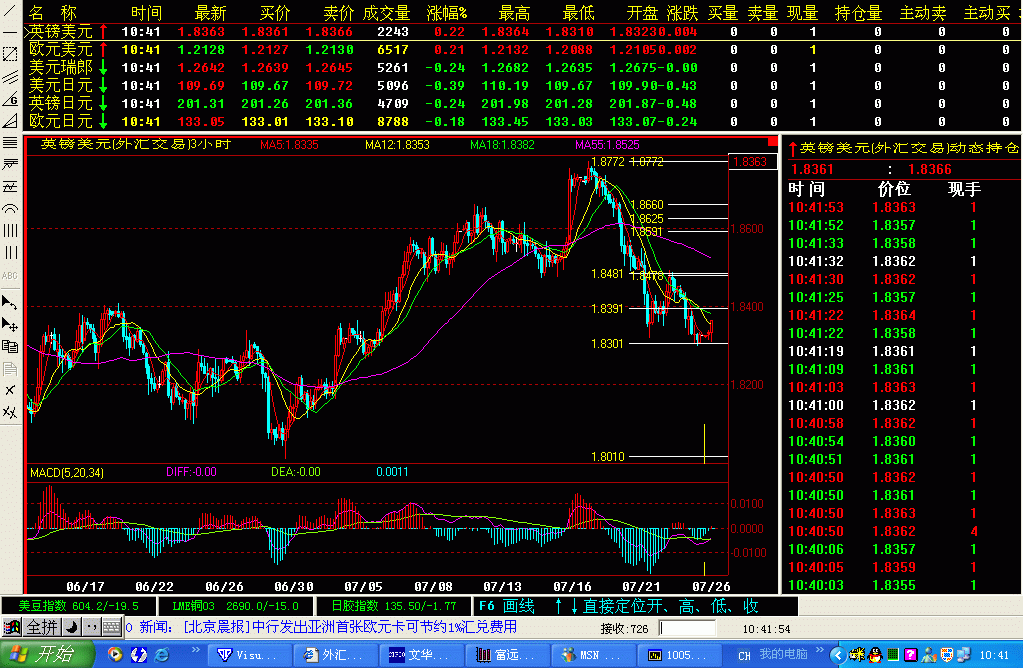Select the horizontal retracement lines tool
1023x668 pixels.
tap(10, 142)
